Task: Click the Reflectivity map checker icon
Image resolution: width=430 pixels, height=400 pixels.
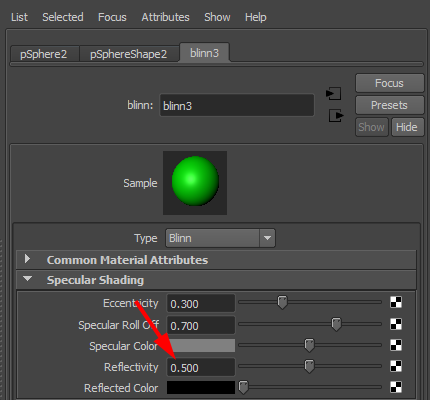Action: pos(396,366)
